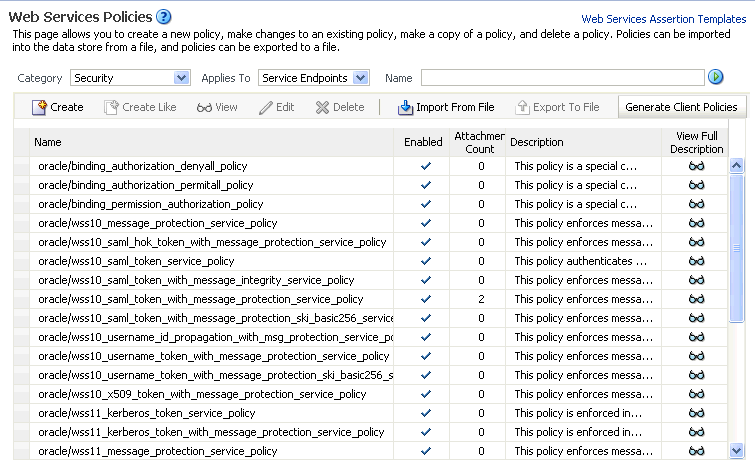
Task: View full description for wss11_kerberos_token_service_policy
Action: 696,413
